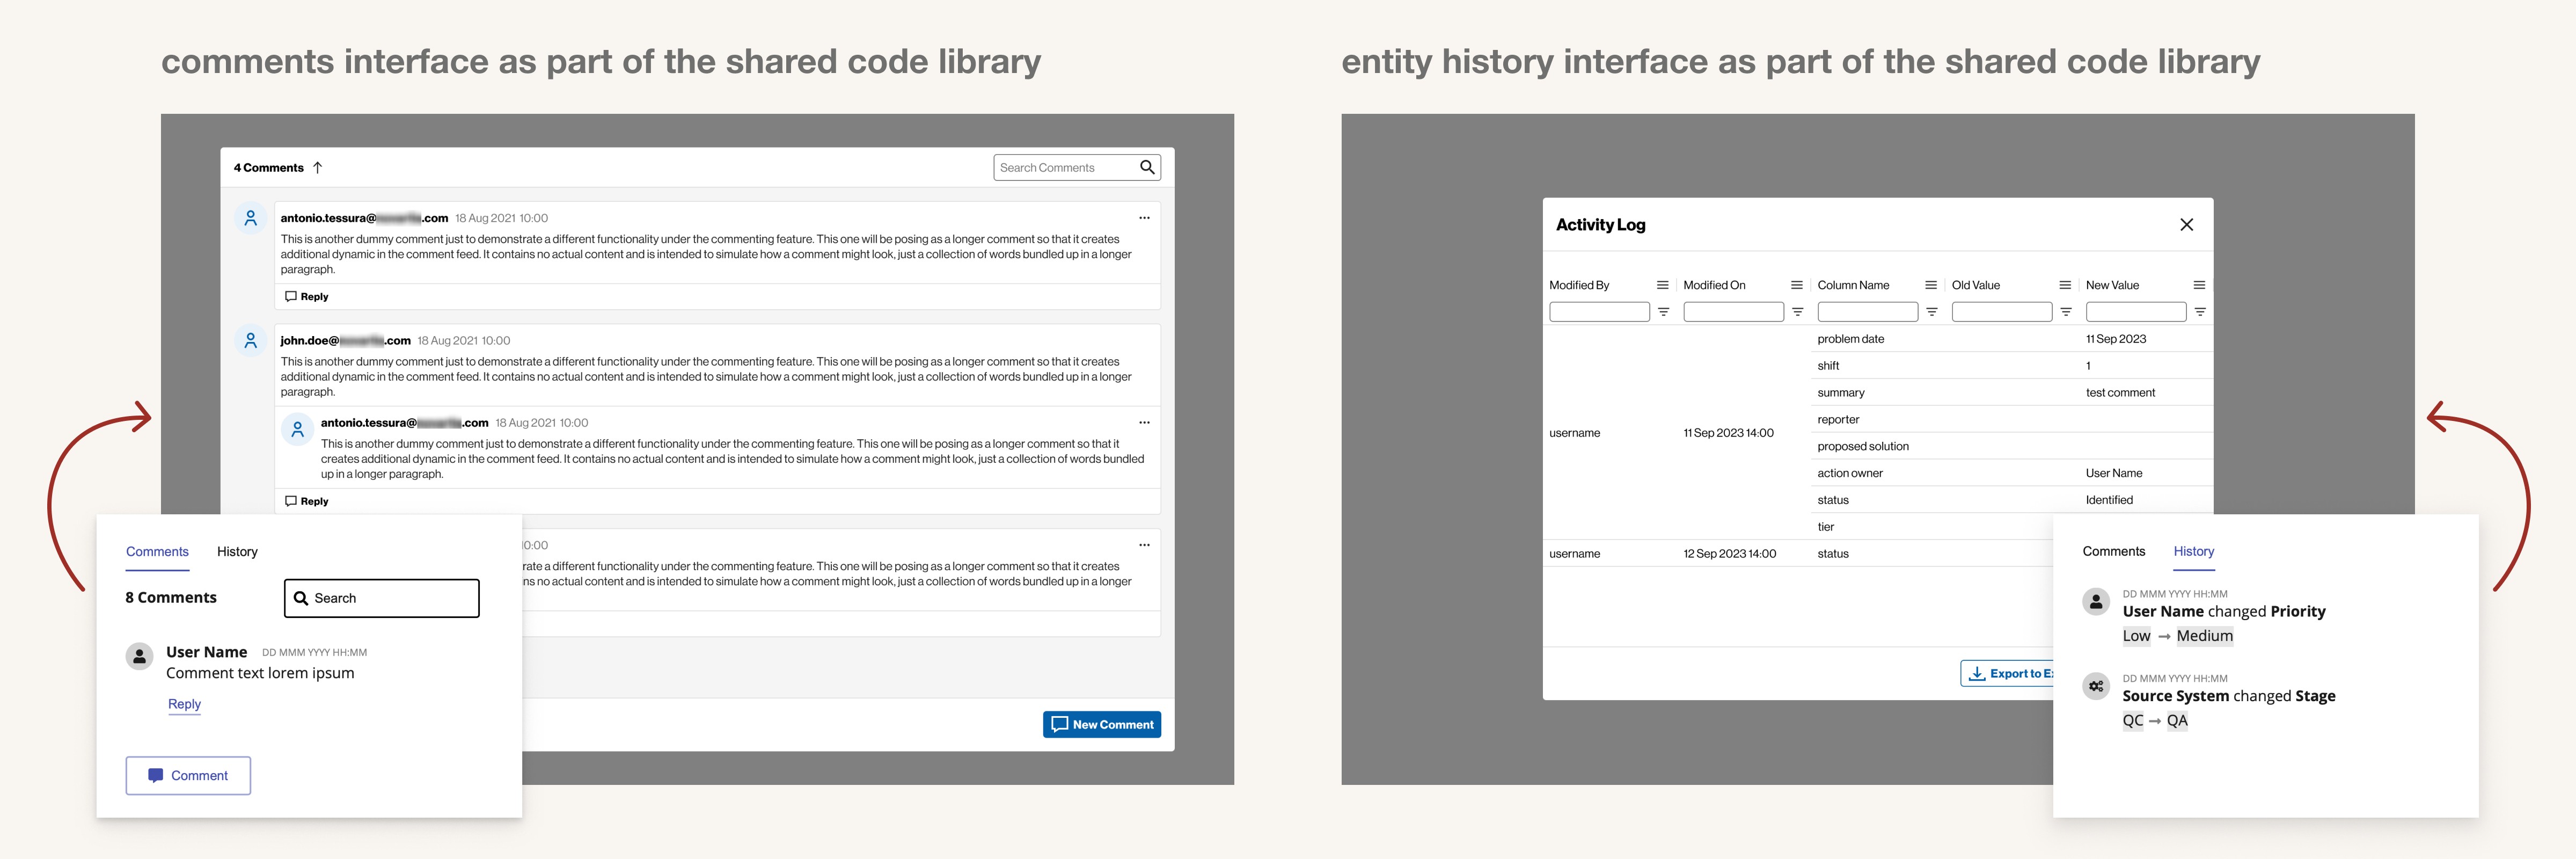Focus the Search field beside 8 Comments
This screenshot has width=2576, height=859.
pyautogui.click(x=381, y=598)
